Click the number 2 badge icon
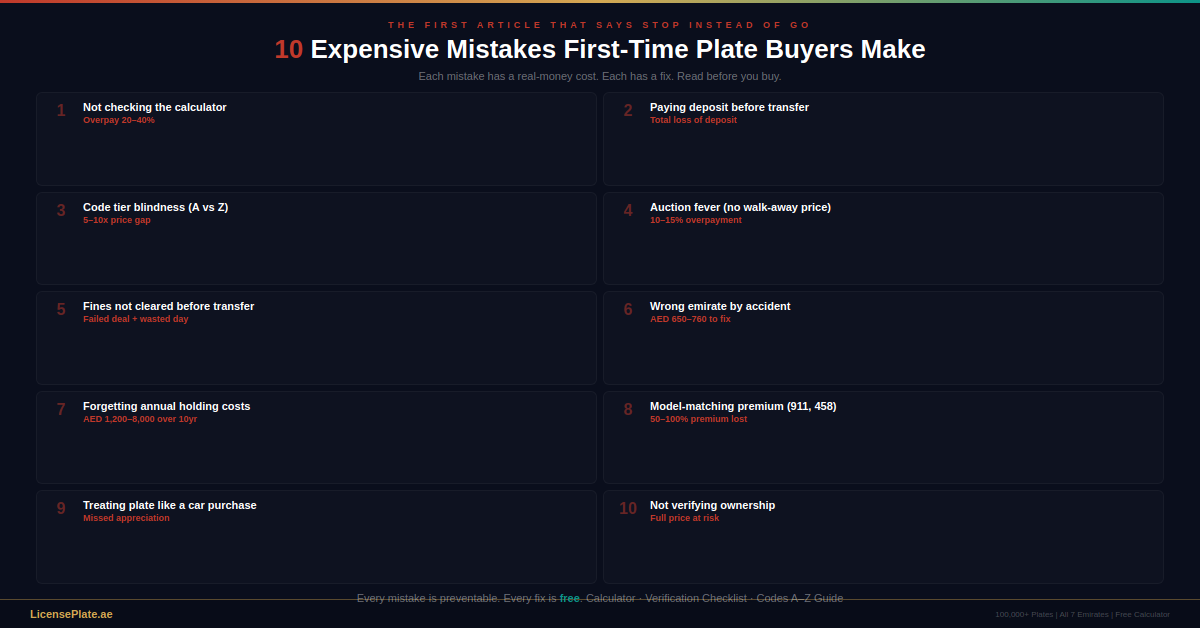Viewport: 1200px width, 628px height. 628,110
